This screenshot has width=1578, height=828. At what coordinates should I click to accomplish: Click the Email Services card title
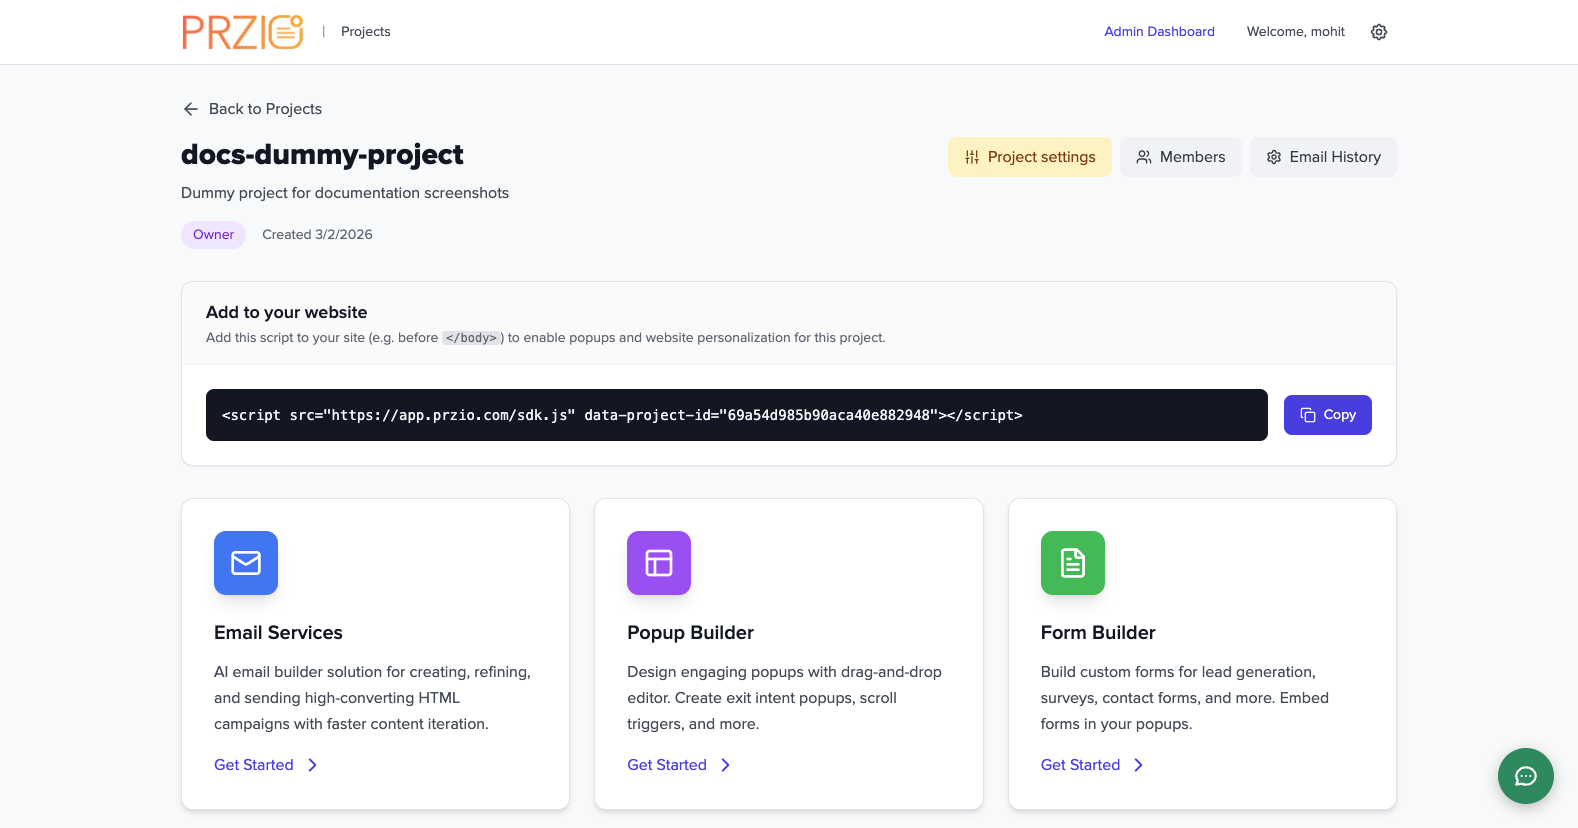[x=278, y=633]
